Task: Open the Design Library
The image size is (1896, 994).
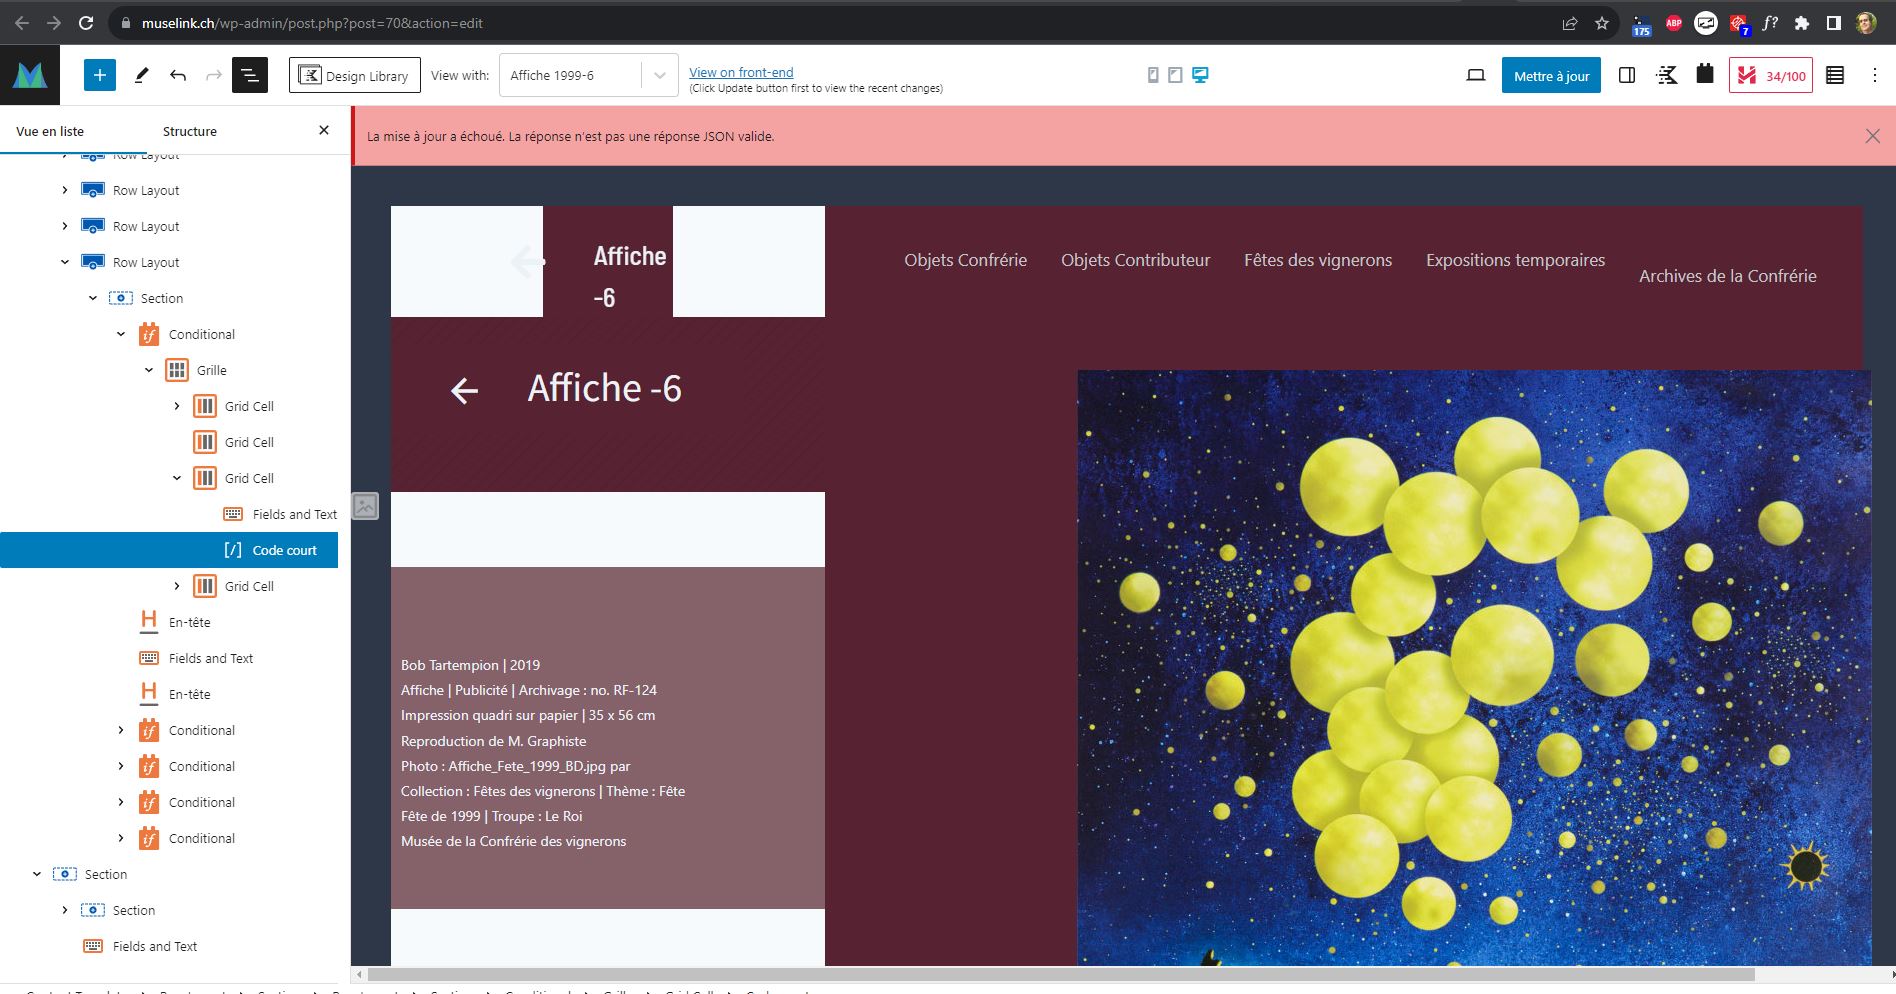Action: (355, 75)
